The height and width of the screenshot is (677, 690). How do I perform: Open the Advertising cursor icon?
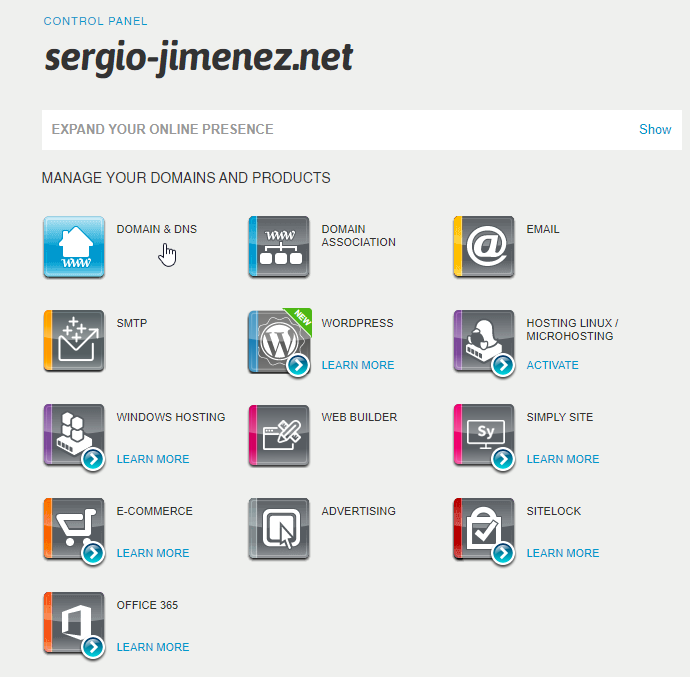pos(279,529)
